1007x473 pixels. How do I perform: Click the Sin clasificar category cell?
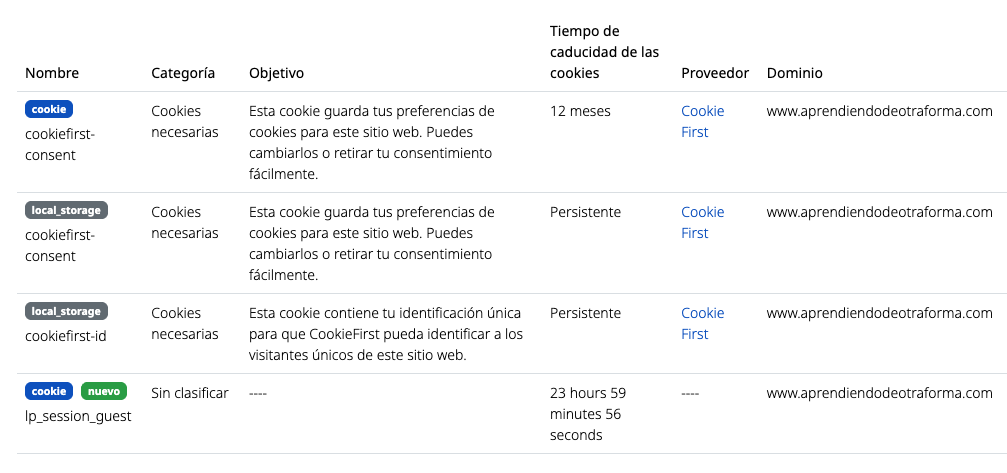190,393
